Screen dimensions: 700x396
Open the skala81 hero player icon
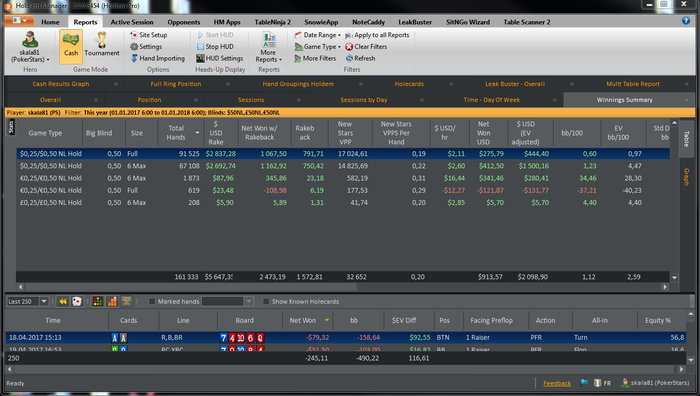tap(30, 40)
